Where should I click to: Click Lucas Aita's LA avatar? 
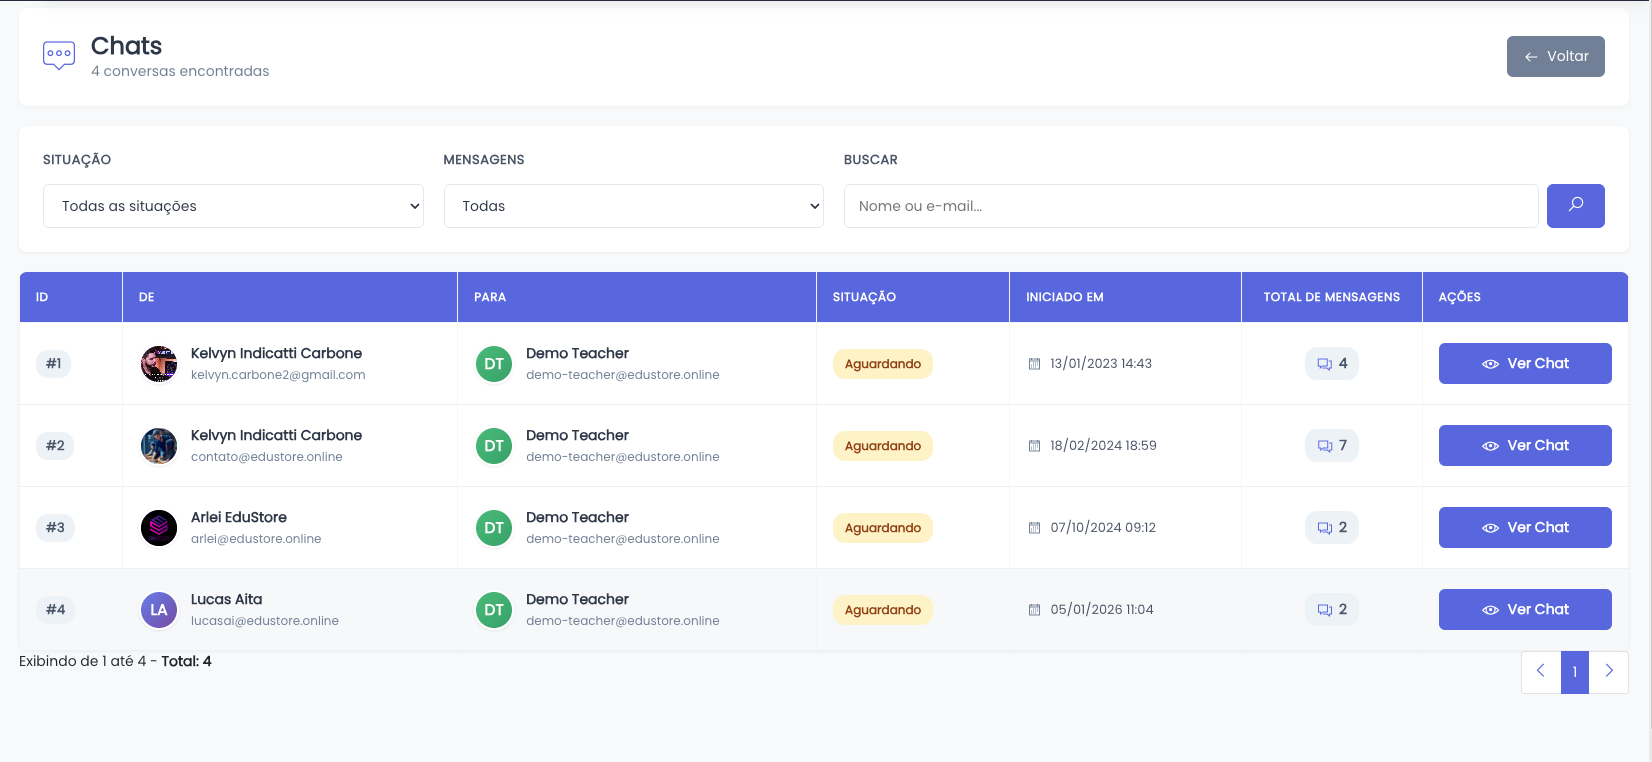tap(159, 610)
